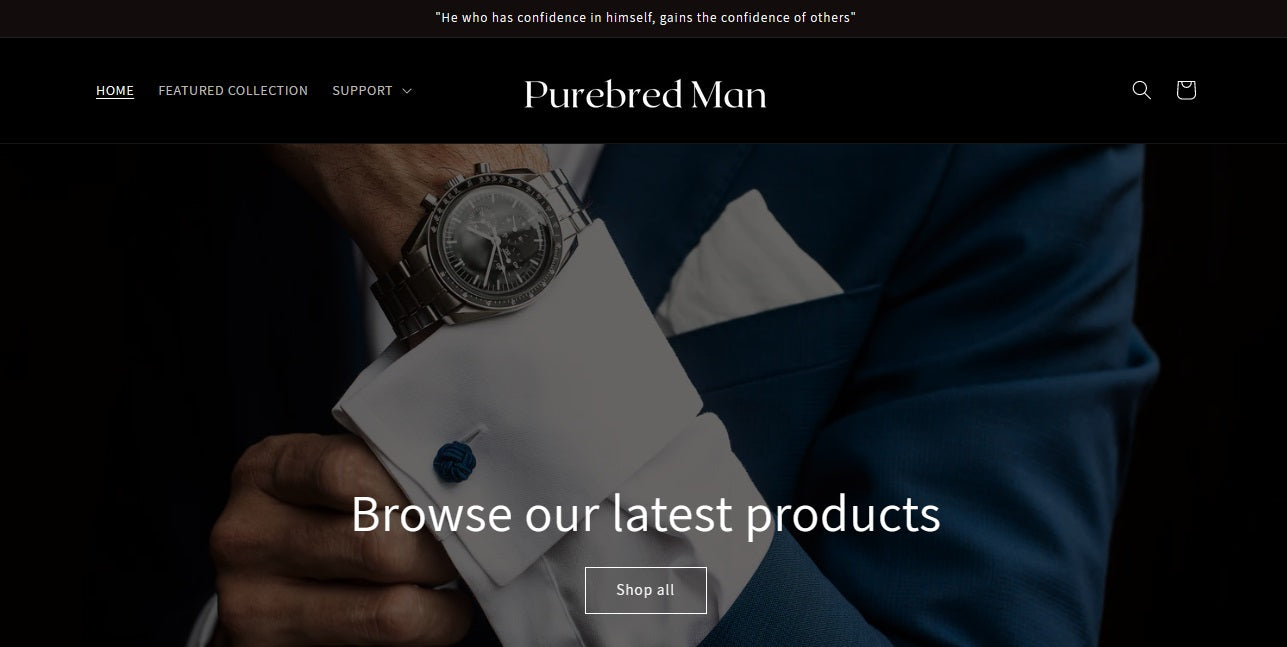This screenshot has width=1287, height=647.
Task: Go to the HOME menu item
Action: (x=115, y=91)
